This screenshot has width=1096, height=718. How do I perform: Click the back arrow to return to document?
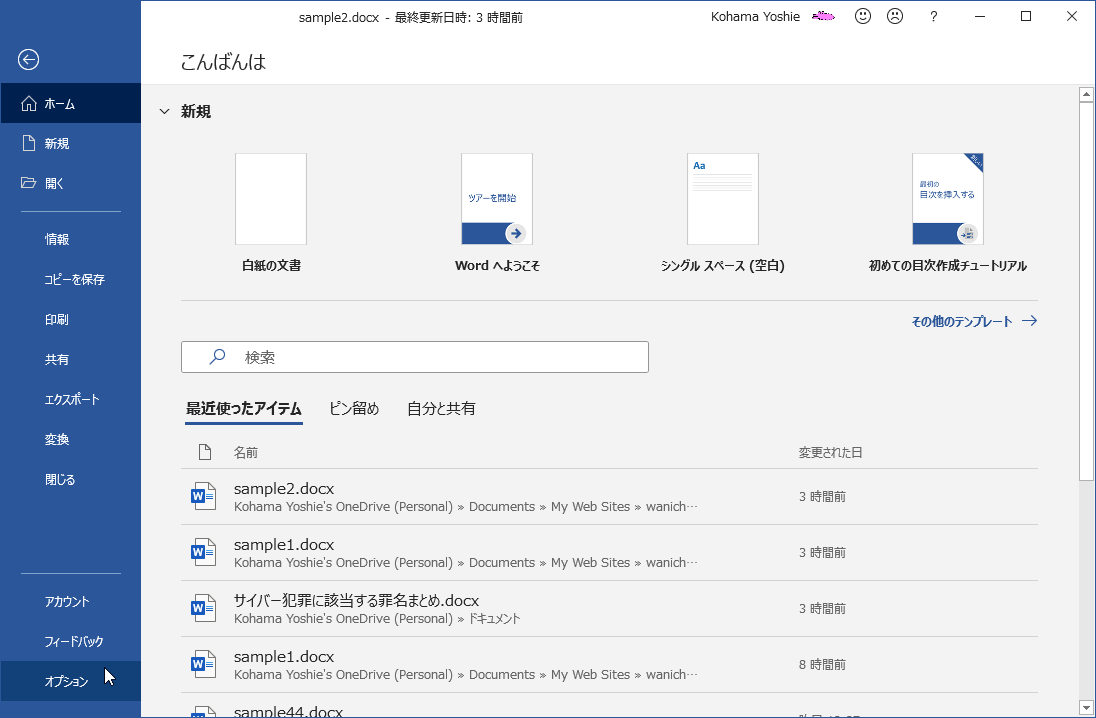(29, 59)
